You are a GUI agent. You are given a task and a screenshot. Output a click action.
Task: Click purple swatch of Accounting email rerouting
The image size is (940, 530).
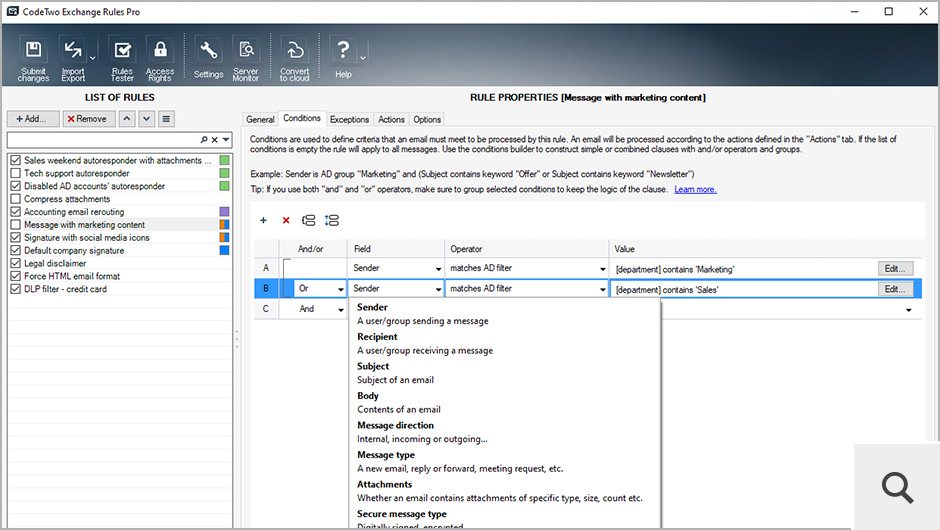point(224,212)
